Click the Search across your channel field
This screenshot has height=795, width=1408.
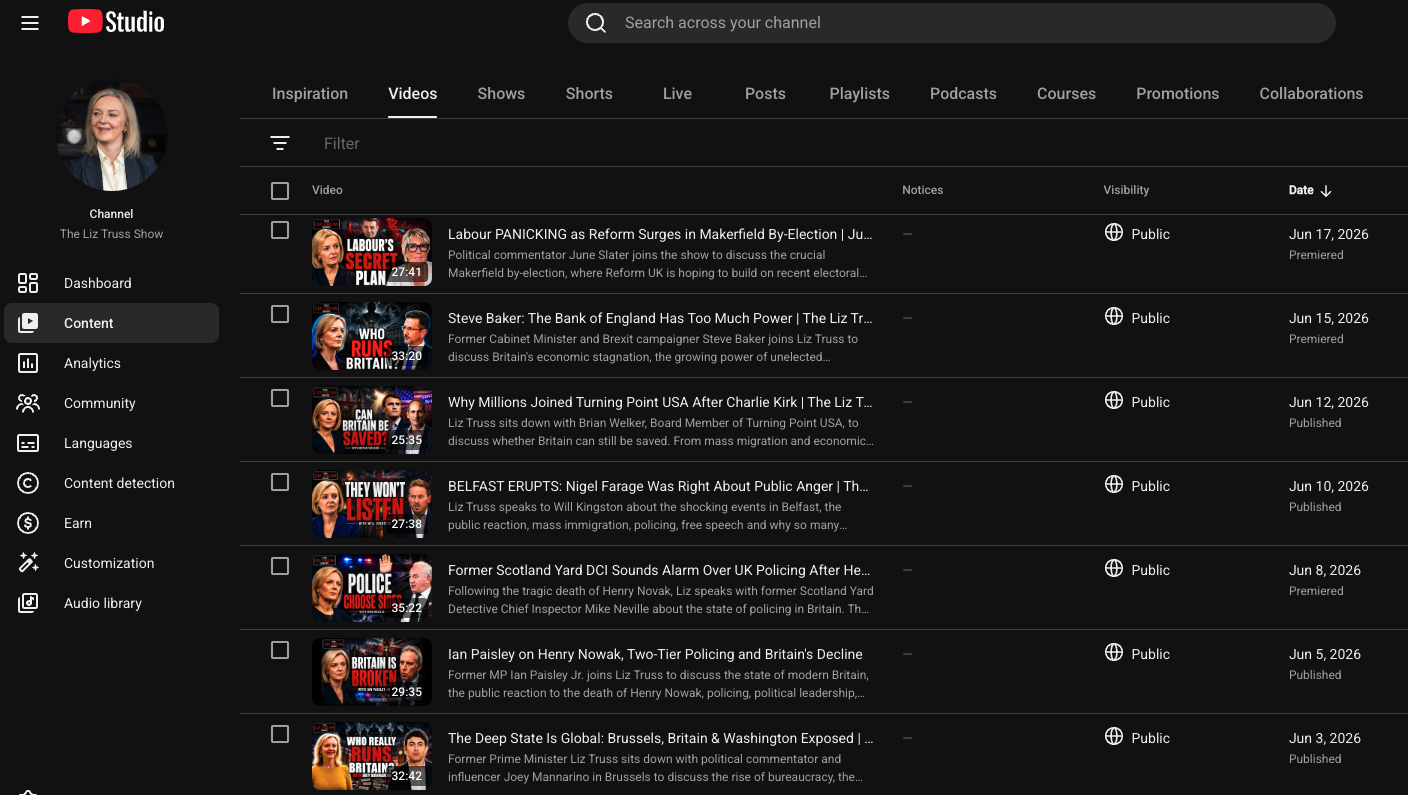tap(951, 23)
